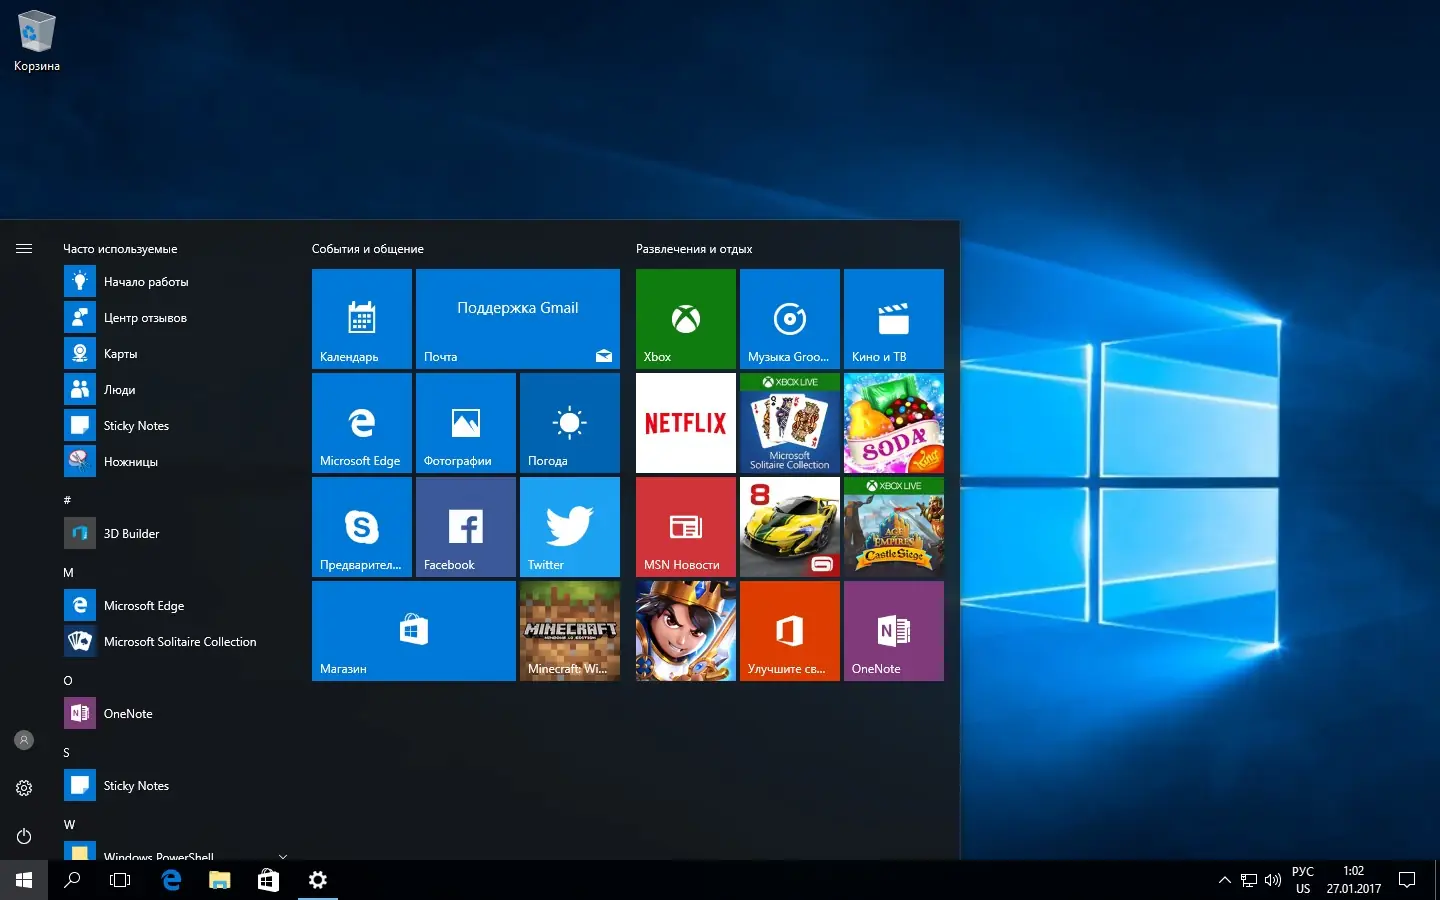Screen dimensions: 1440x900
Task: Expand the Windows PowerShell entry chevron
Action: (x=283, y=857)
